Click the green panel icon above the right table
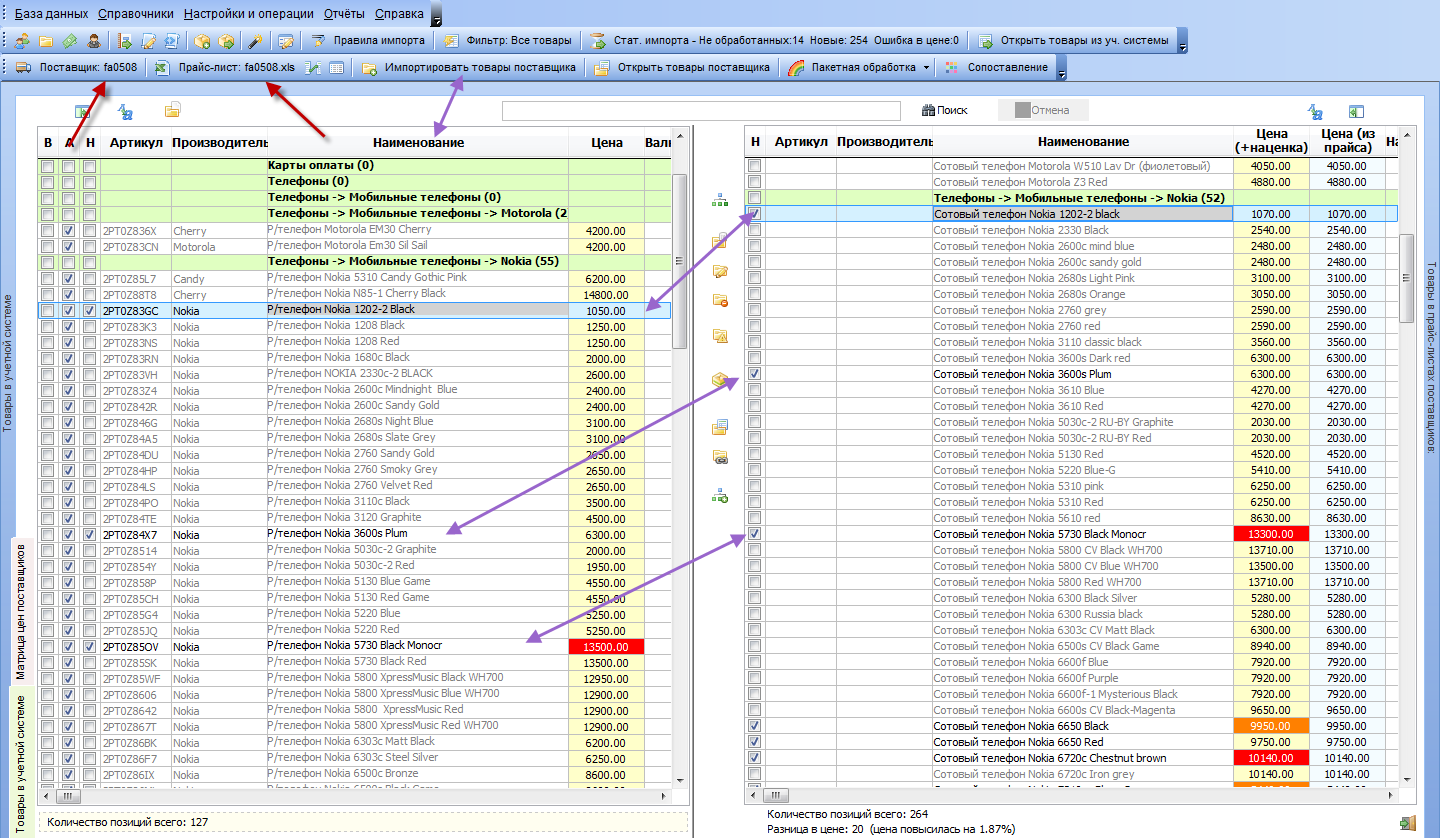 [1357, 111]
